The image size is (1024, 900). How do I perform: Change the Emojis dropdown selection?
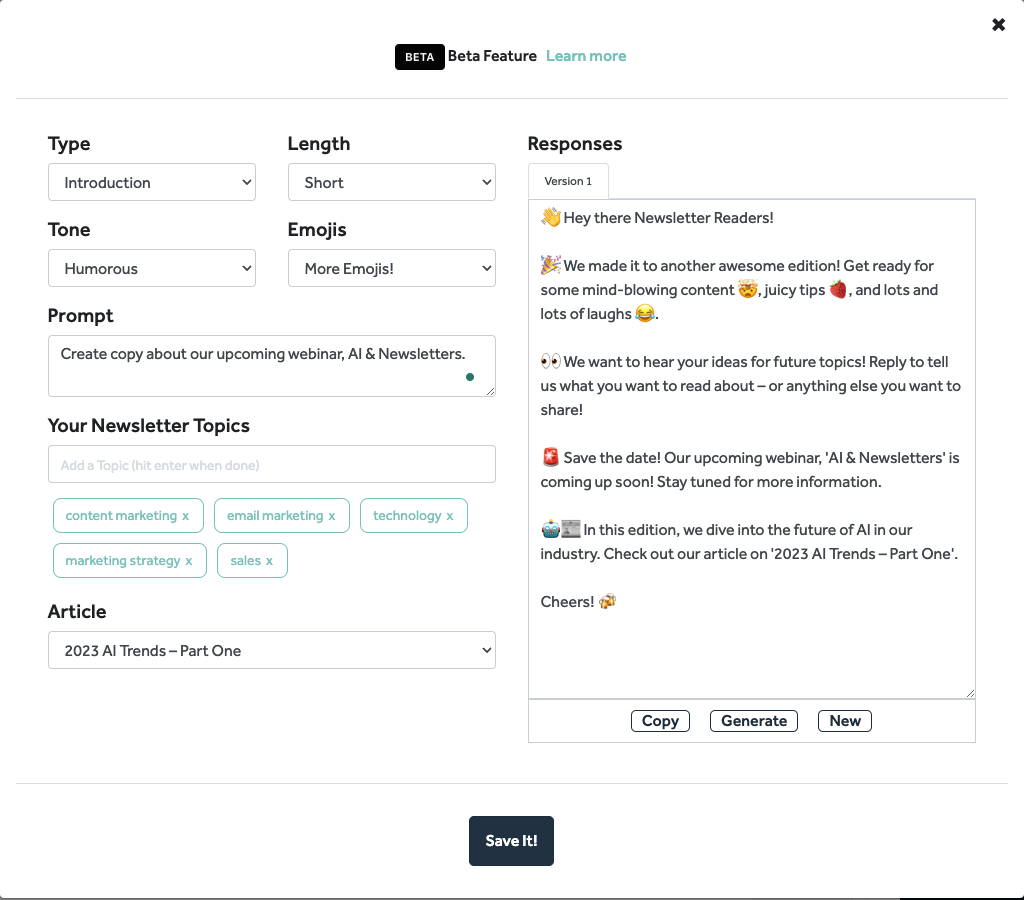(392, 269)
